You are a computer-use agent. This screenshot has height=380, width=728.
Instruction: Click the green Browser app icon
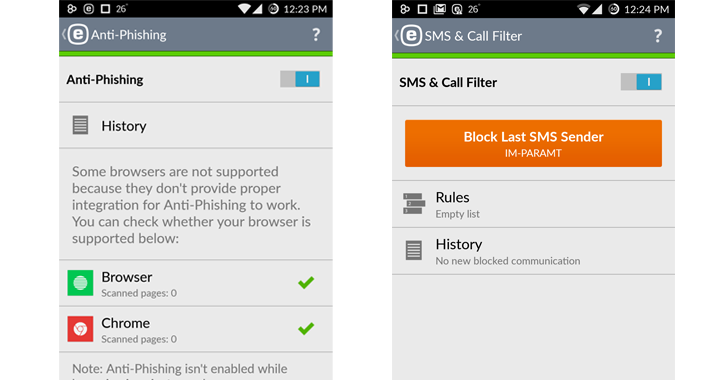pyautogui.click(x=80, y=283)
